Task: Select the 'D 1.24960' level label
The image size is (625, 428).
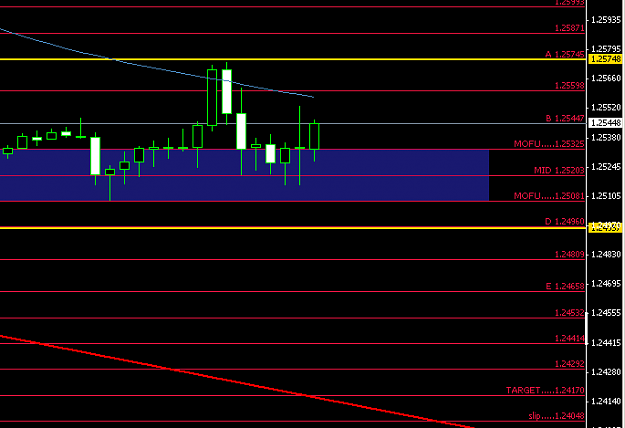Action: coord(565,221)
